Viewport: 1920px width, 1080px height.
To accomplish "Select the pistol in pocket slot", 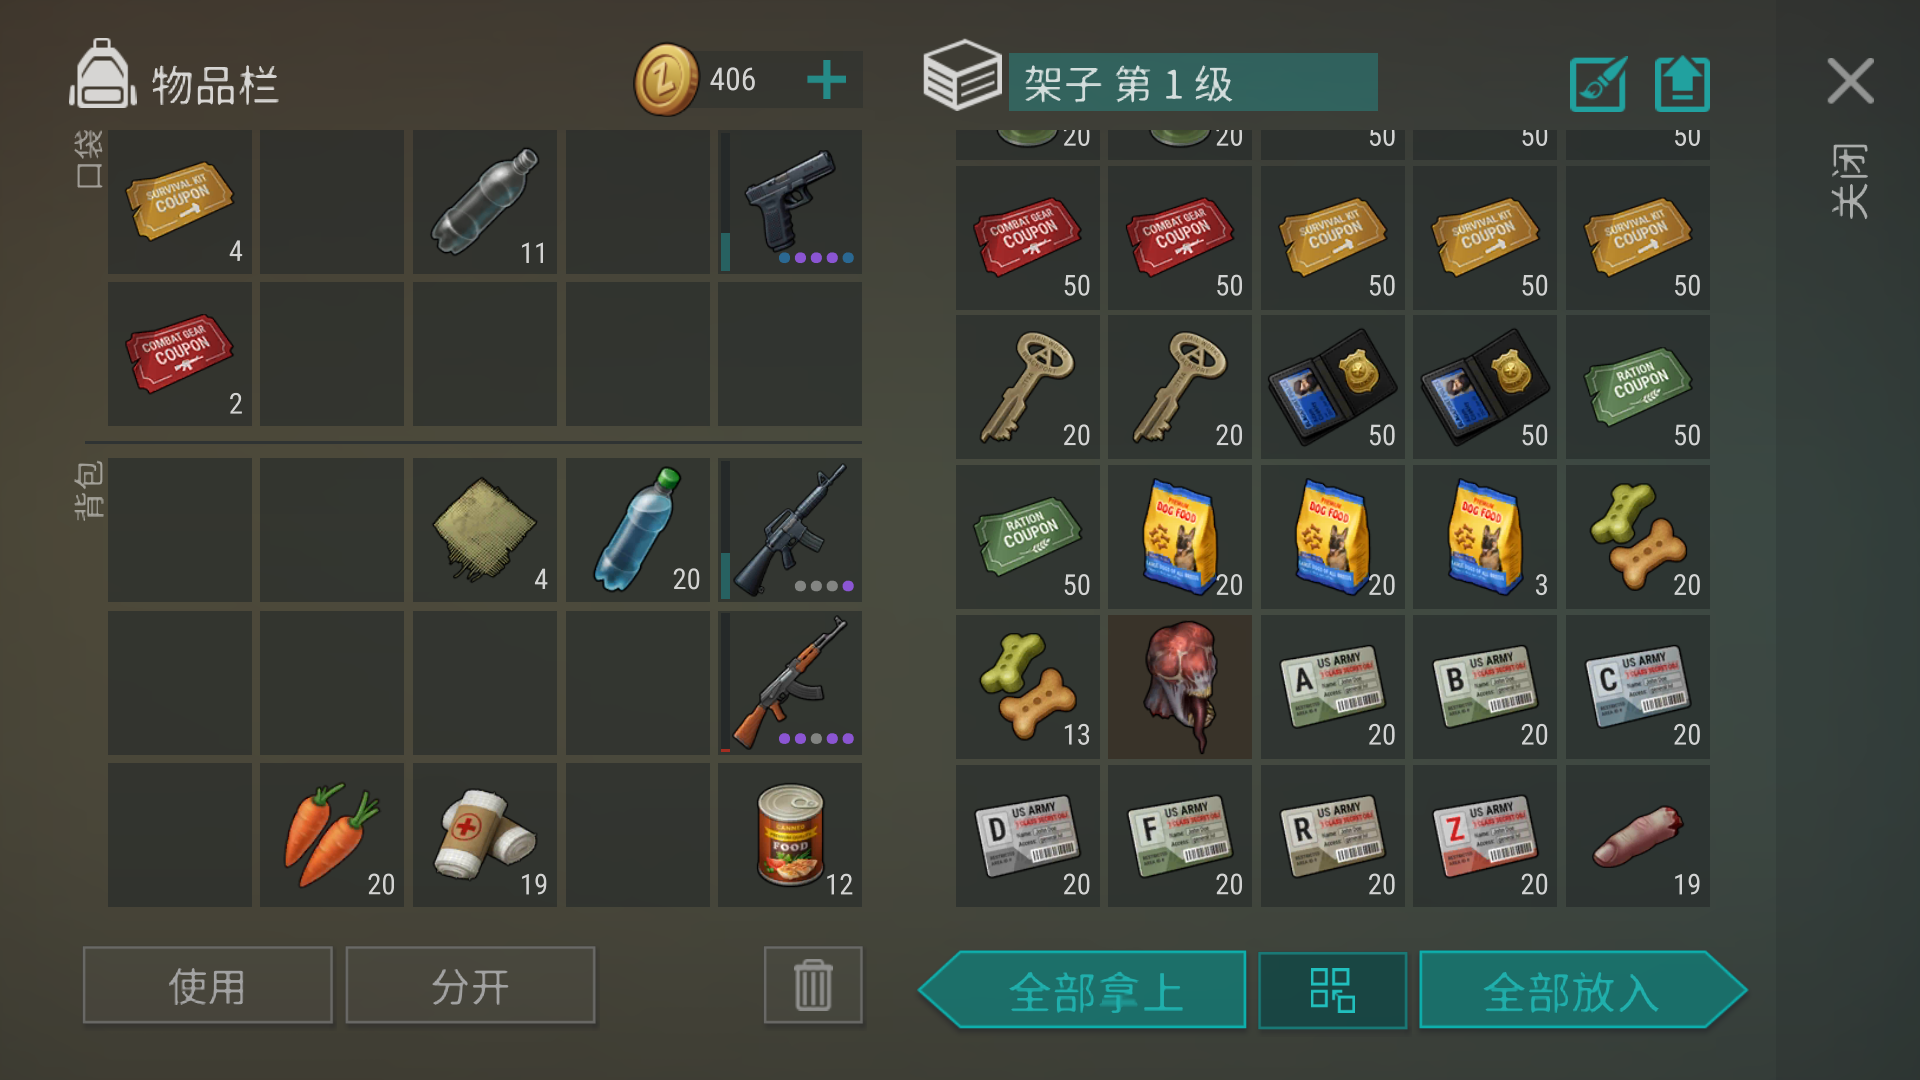I will point(790,202).
